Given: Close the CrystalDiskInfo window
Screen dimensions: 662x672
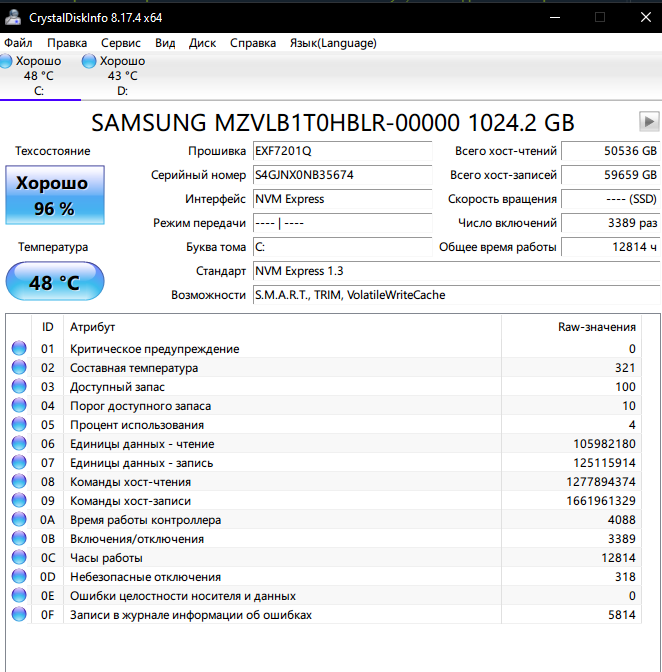Looking at the screenshot, I should coord(646,17).
